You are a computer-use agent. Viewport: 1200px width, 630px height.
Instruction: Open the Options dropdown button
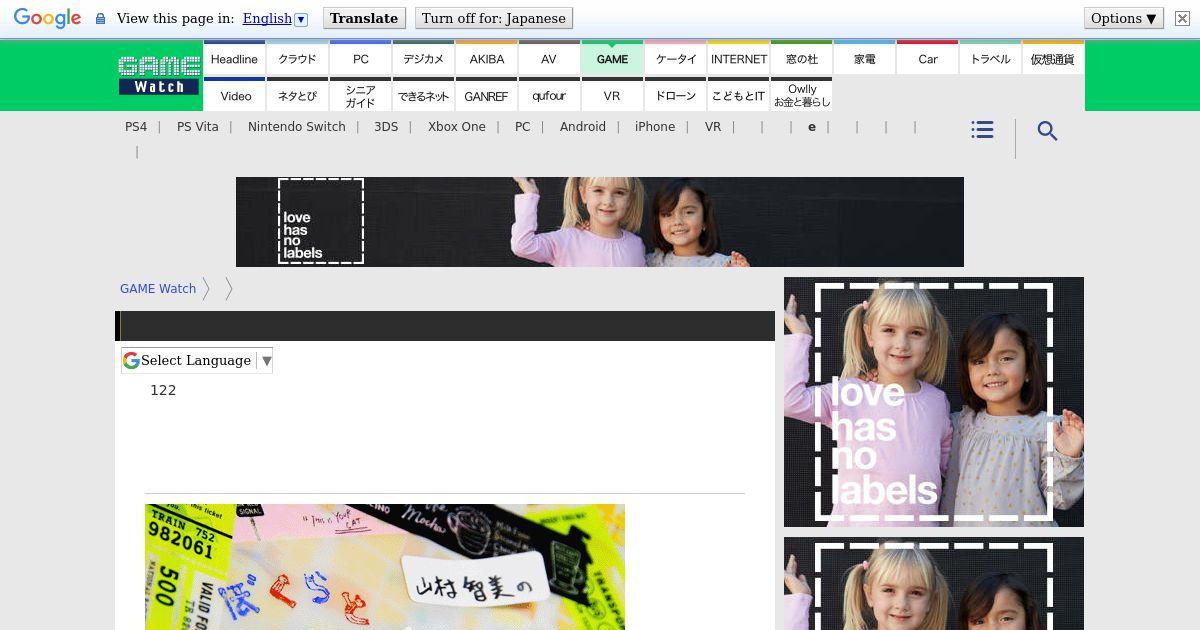click(x=1124, y=18)
